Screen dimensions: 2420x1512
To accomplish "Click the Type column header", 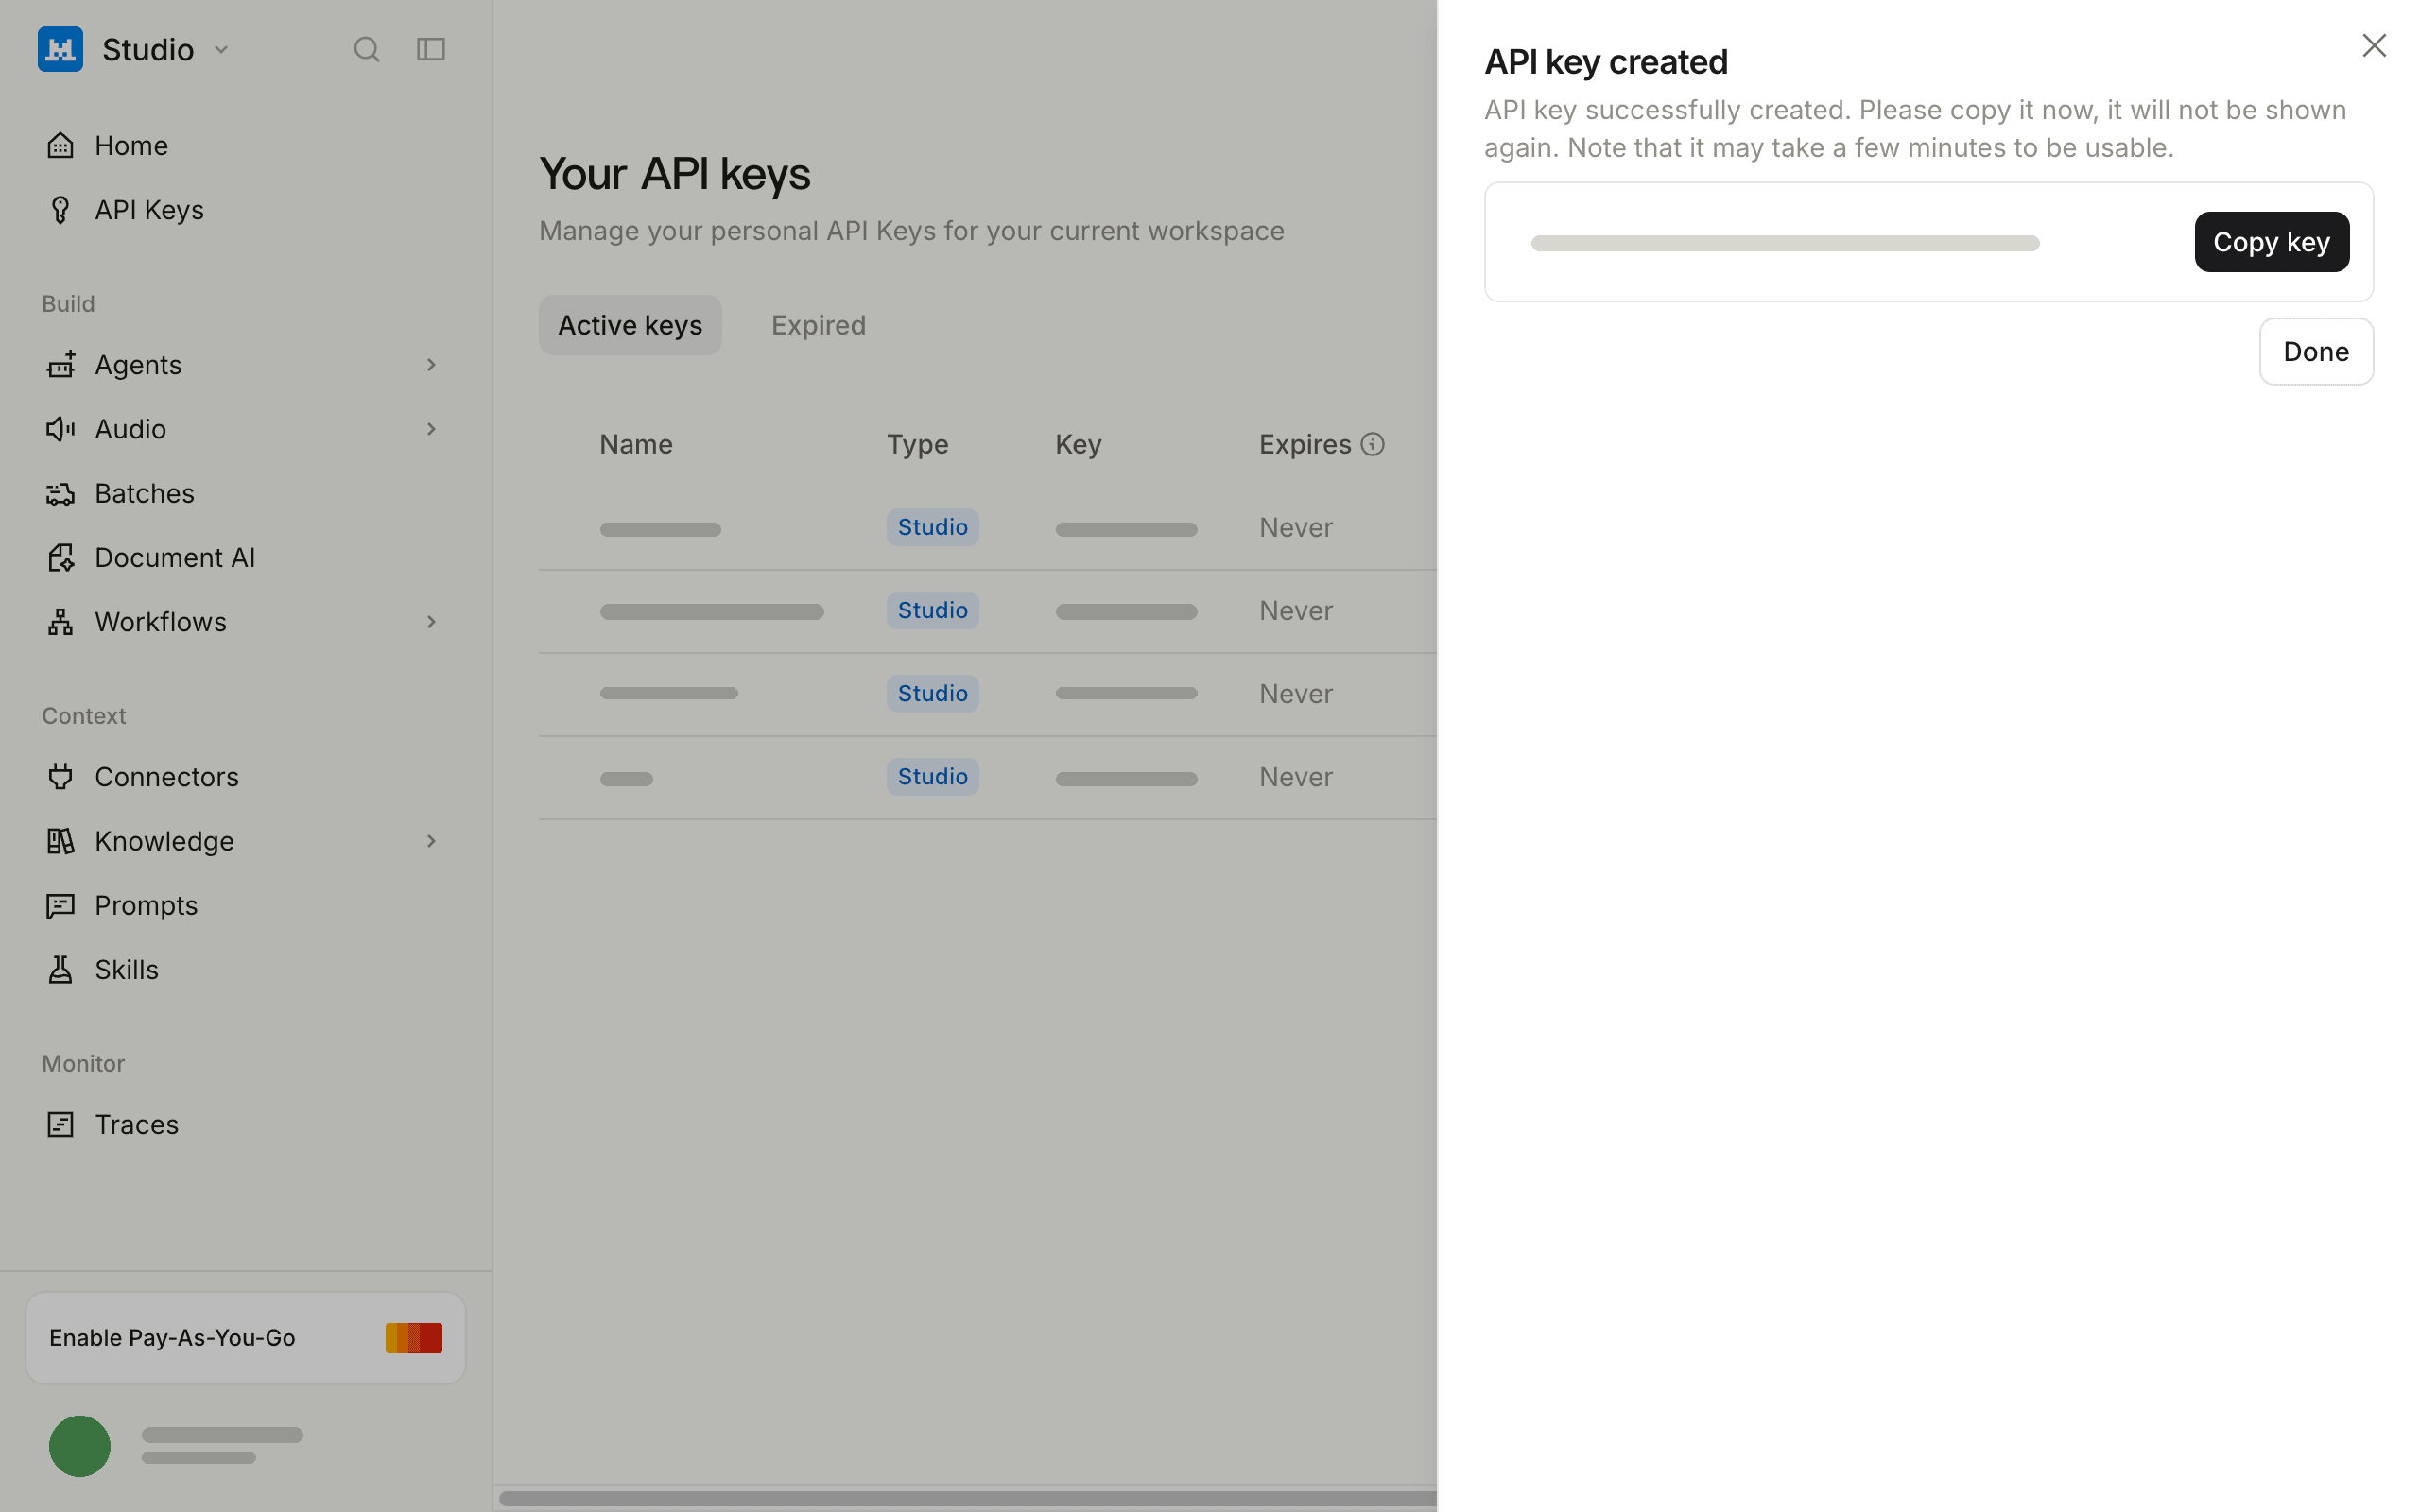I will coord(918,445).
